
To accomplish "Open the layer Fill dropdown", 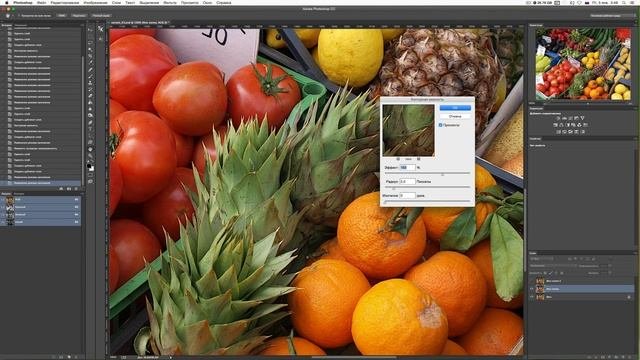I will (610, 273).
